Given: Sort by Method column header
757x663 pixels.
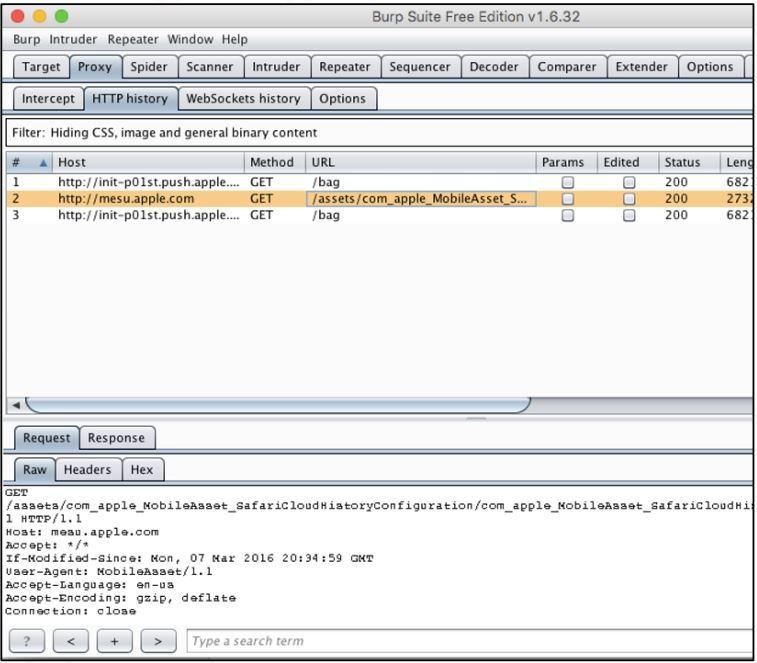Looking at the screenshot, I should [x=275, y=163].
